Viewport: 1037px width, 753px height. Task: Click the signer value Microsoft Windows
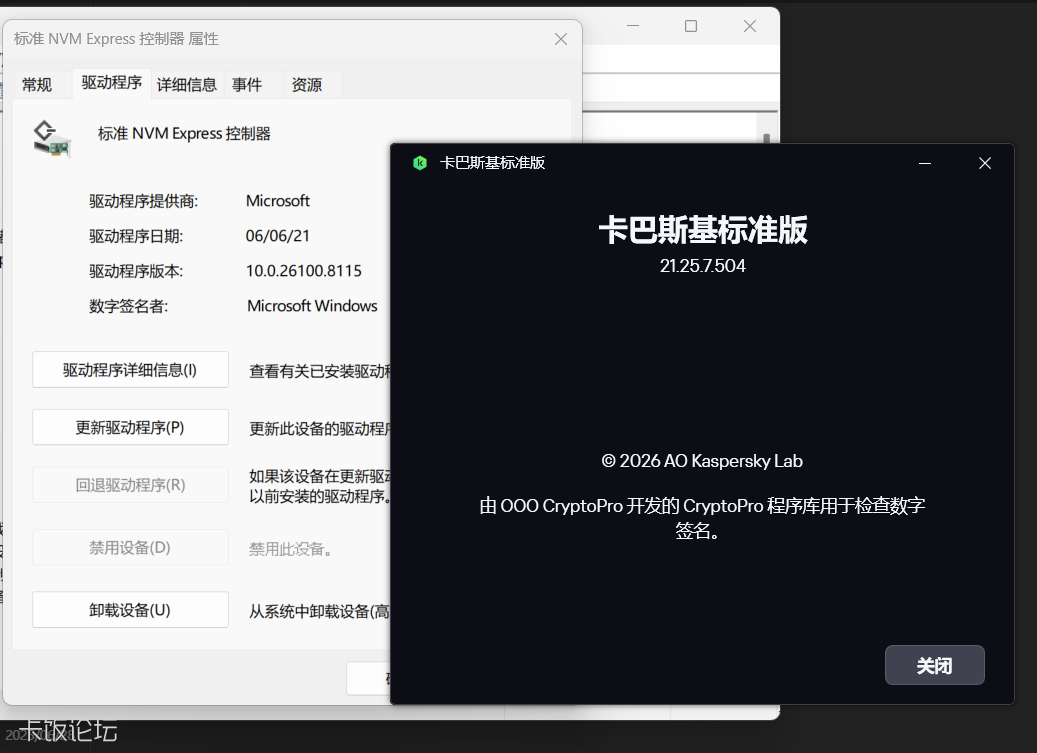[x=312, y=306]
